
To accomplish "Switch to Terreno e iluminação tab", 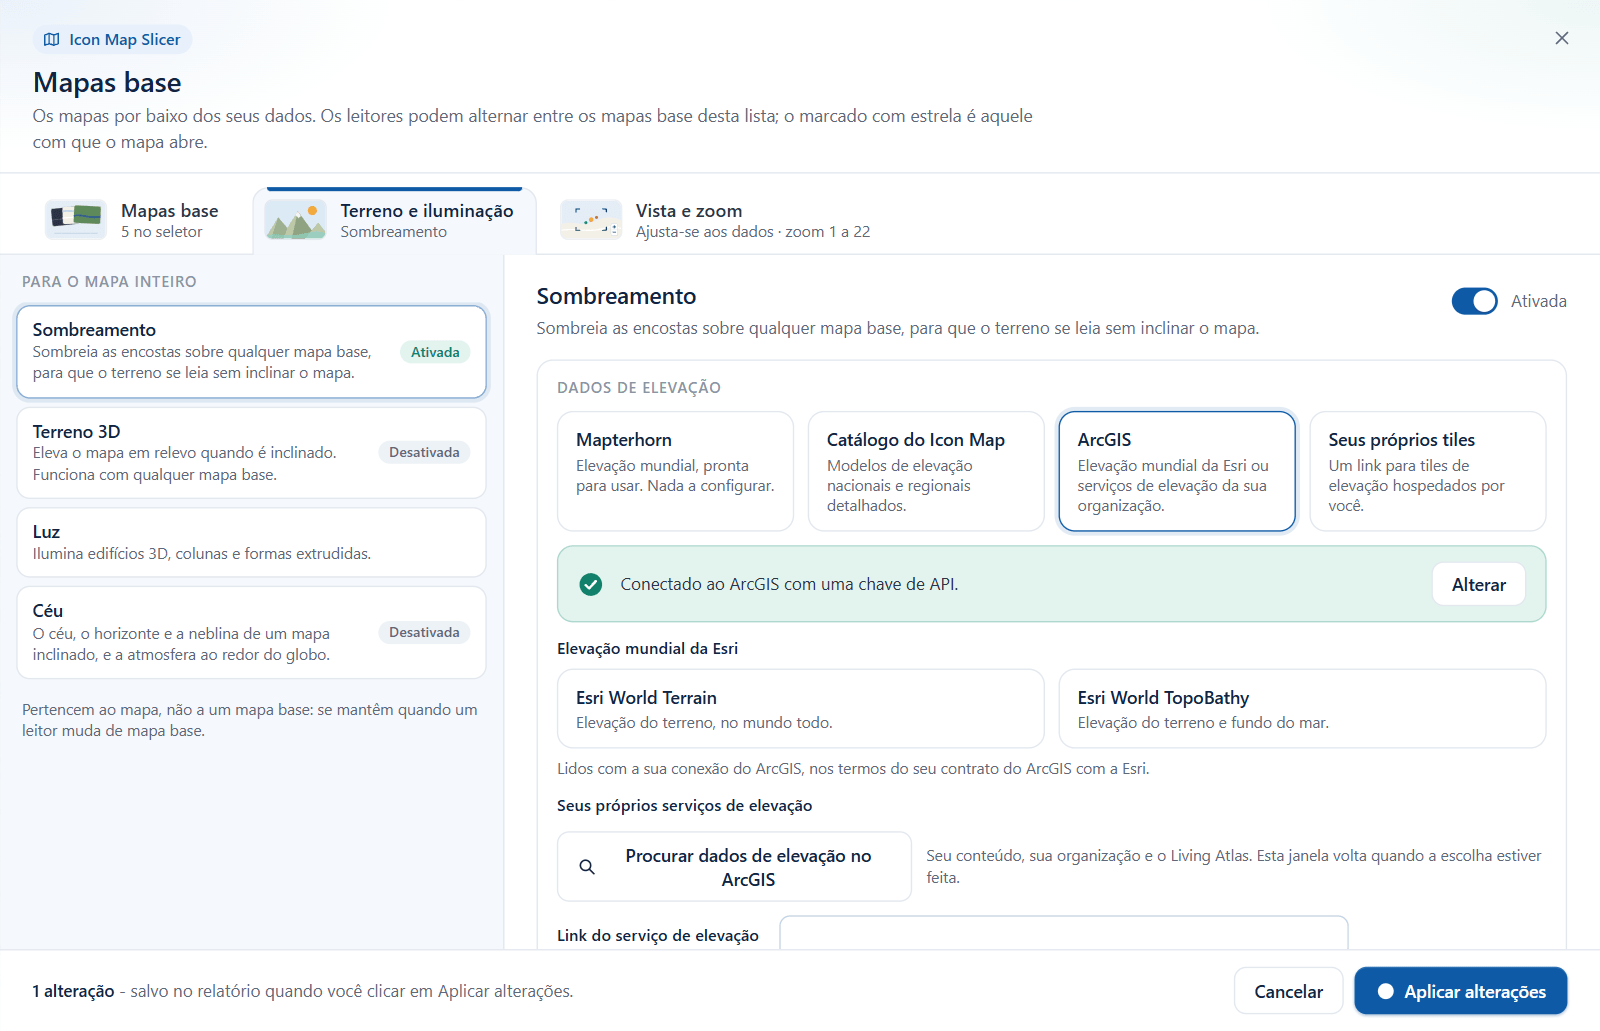I will pos(394,221).
